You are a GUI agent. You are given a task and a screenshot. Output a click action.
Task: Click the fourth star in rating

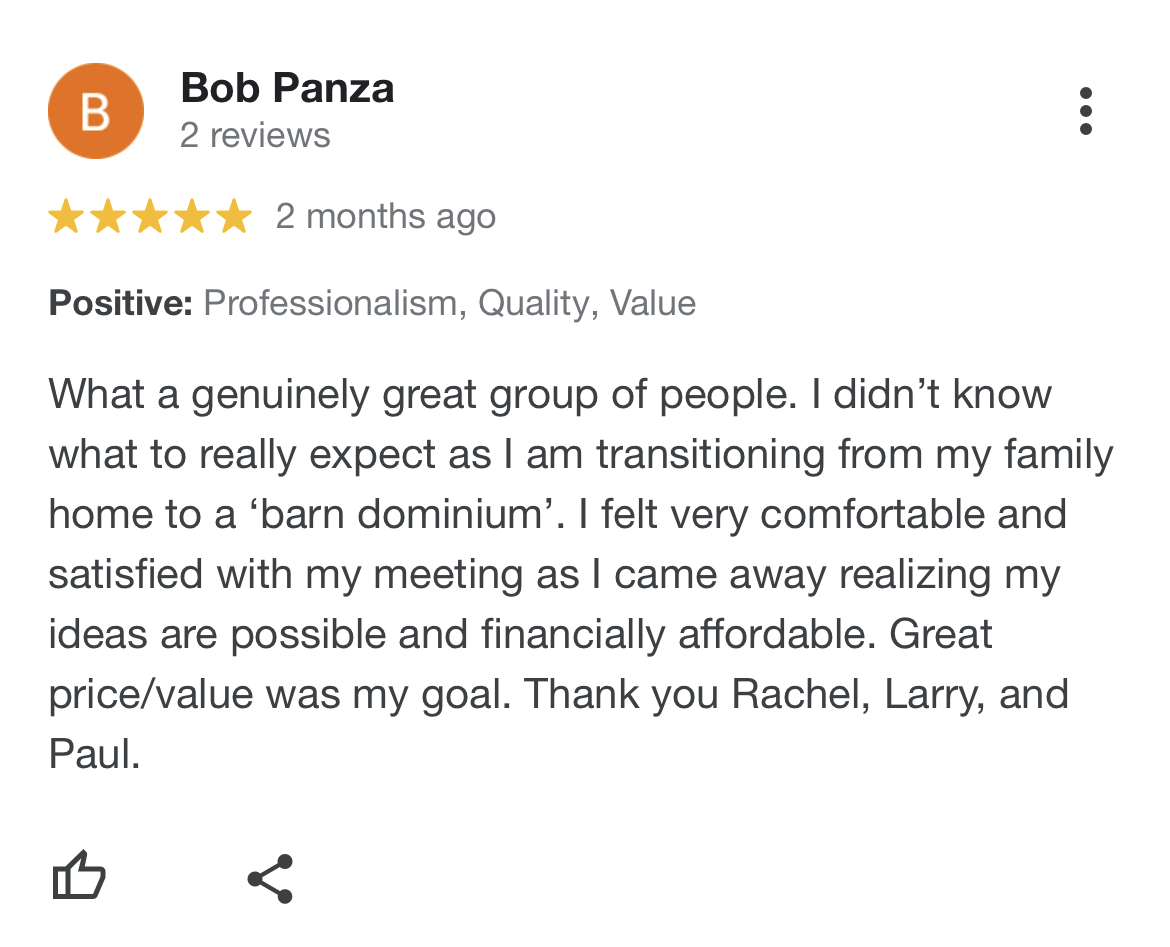(191, 216)
